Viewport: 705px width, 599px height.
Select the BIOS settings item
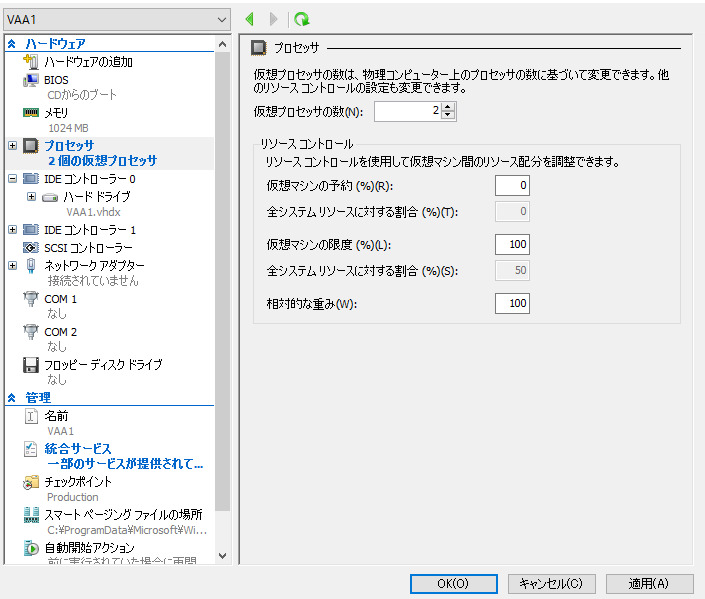pos(56,79)
